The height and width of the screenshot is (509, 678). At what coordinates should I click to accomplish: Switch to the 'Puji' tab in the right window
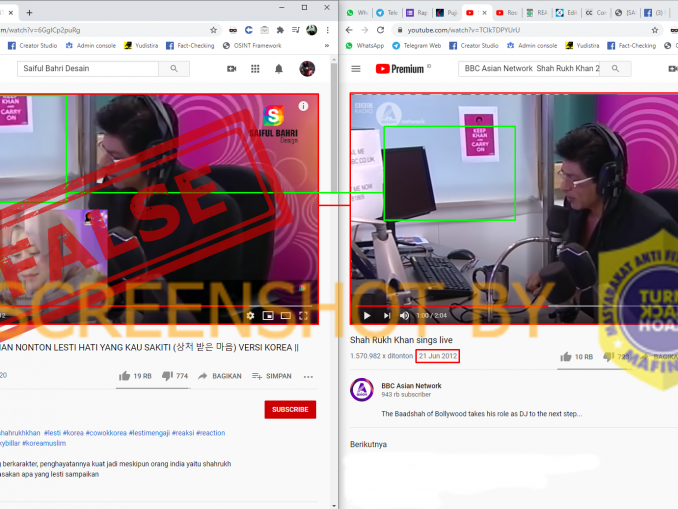[447, 13]
